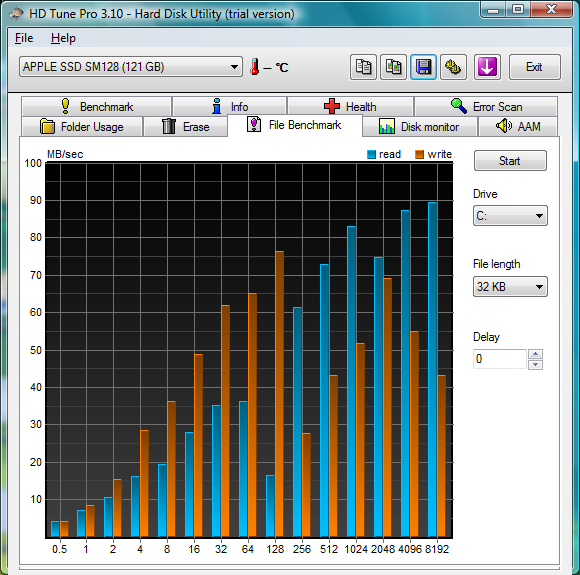Open the Help menu
Image resolution: width=580 pixels, height=575 pixels.
(x=63, y=38)
